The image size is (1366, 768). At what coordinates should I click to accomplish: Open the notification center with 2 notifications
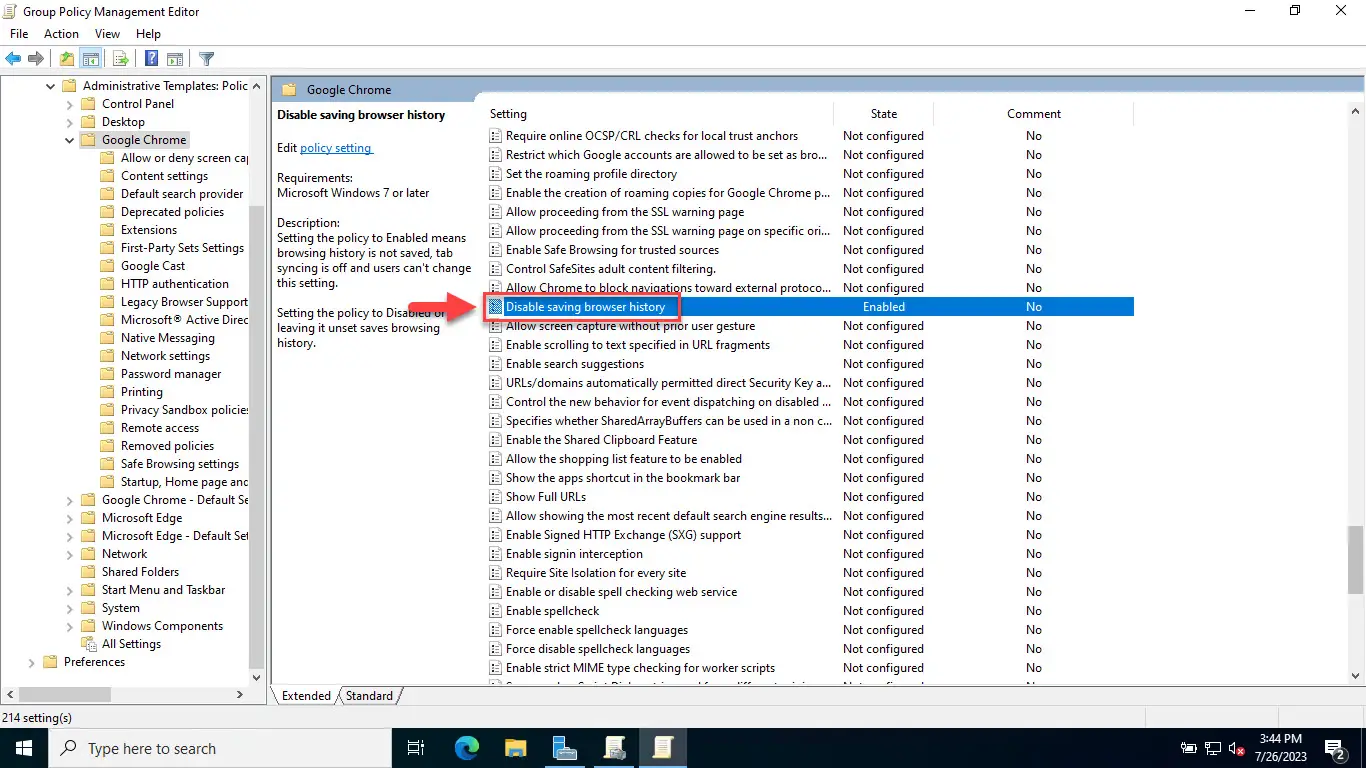pos(1336,748)
